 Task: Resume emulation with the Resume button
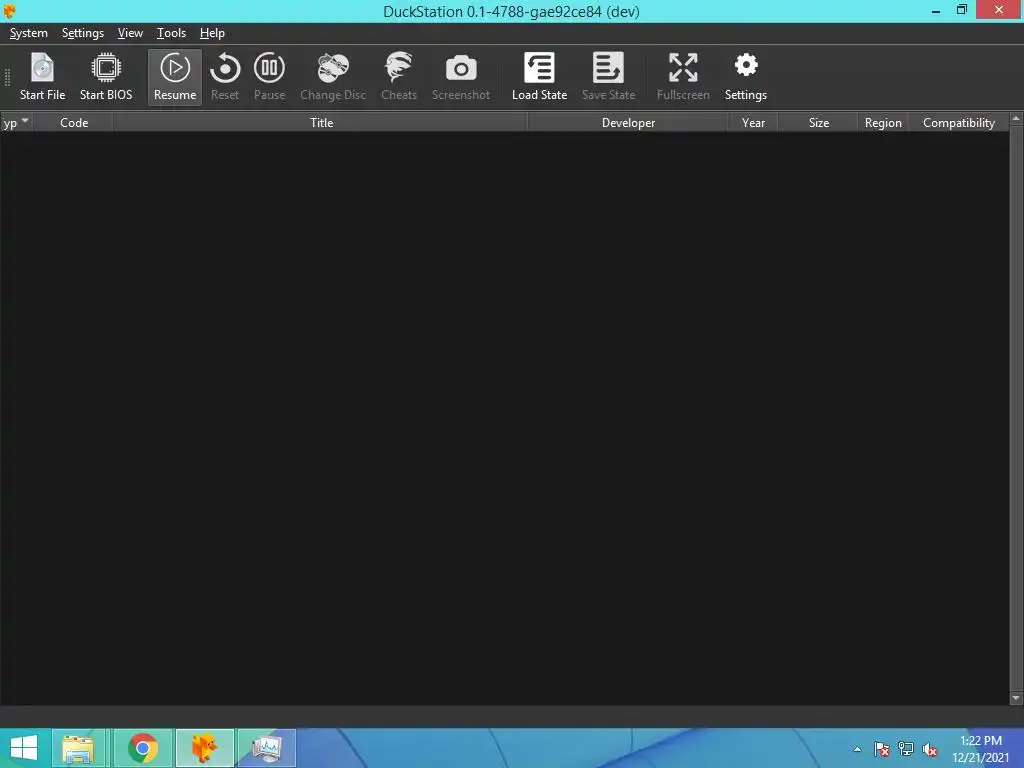click(175, 77)
